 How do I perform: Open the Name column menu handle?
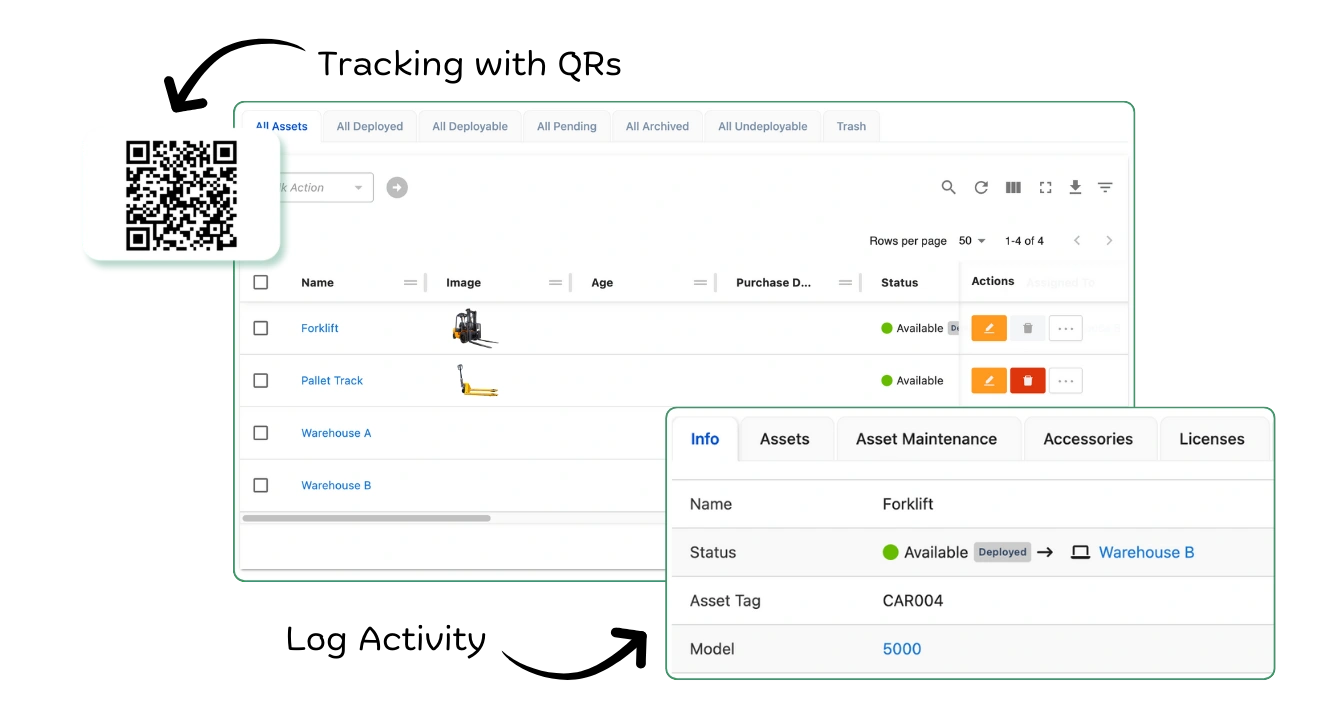410,283
